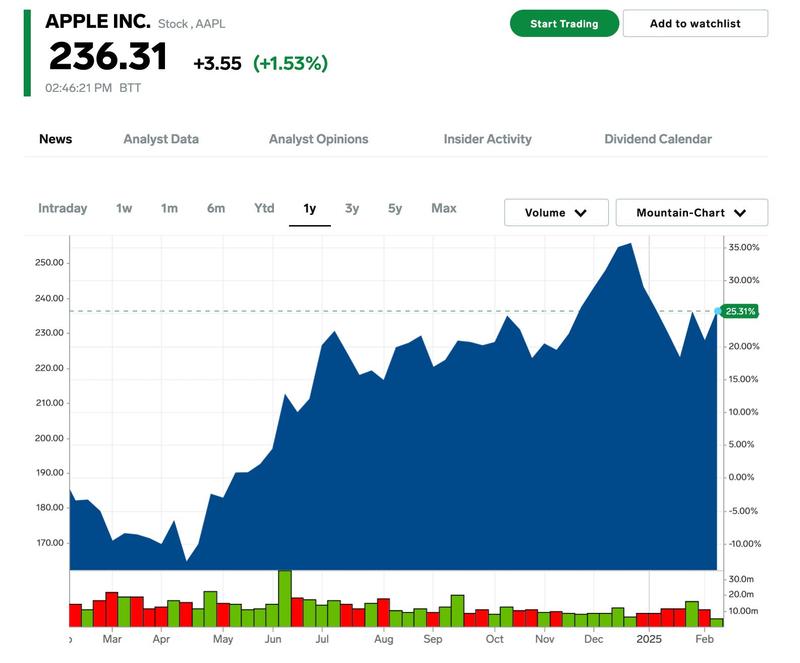Click the 170.00 price axis label
Image resolution: width=800 pixels, height=663 pixels.
pyautogui.click(x=50, y=543)
